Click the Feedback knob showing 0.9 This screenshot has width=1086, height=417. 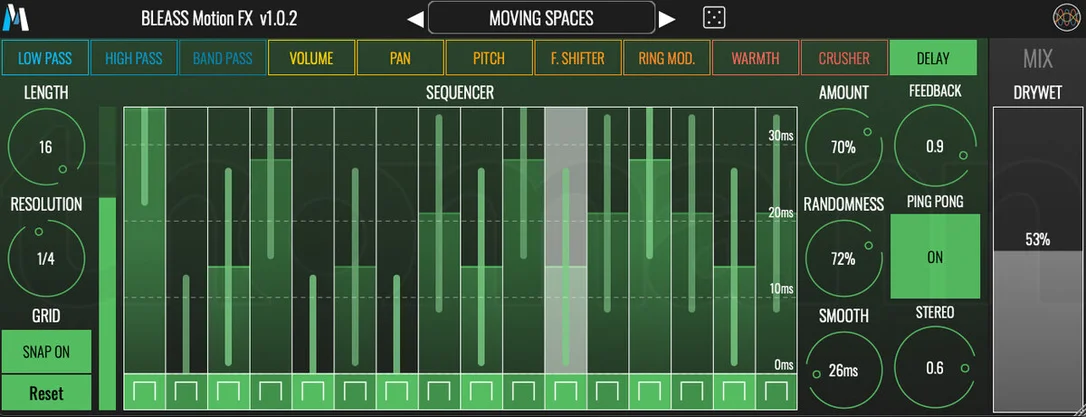pos(935,146)
